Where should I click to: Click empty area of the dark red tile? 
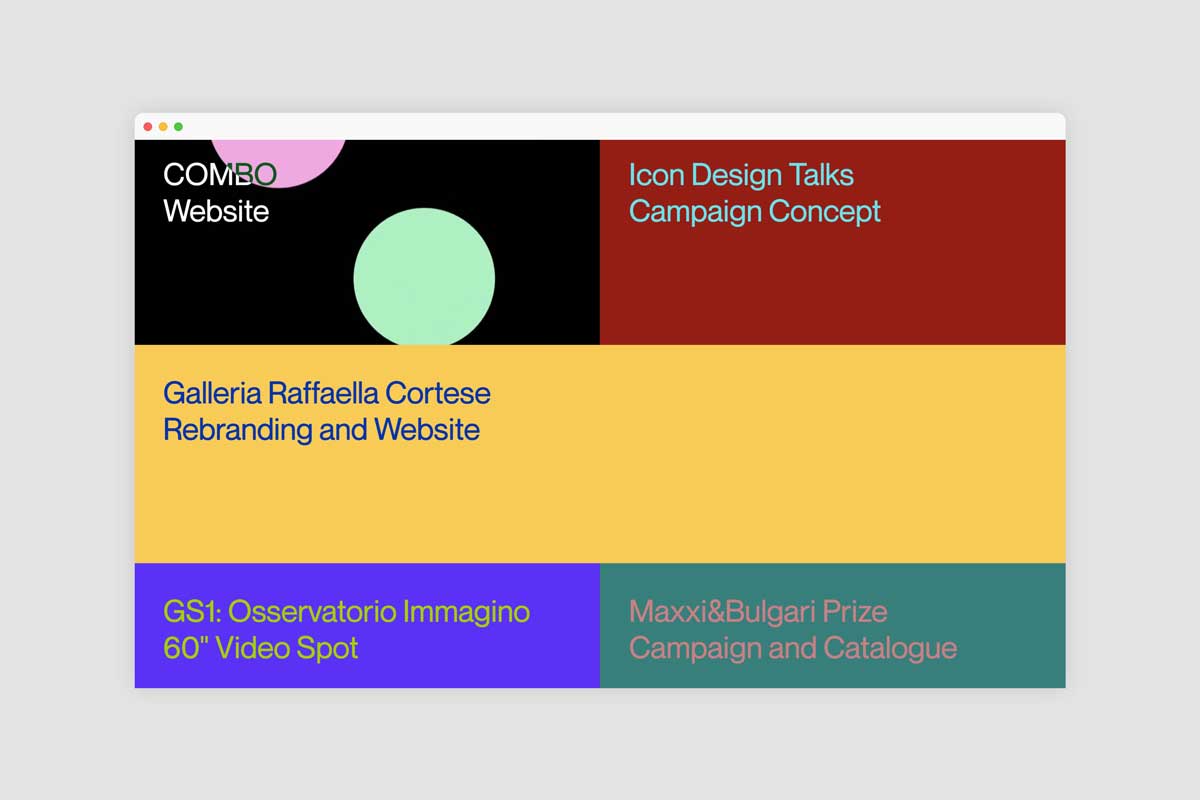point(830,290)
